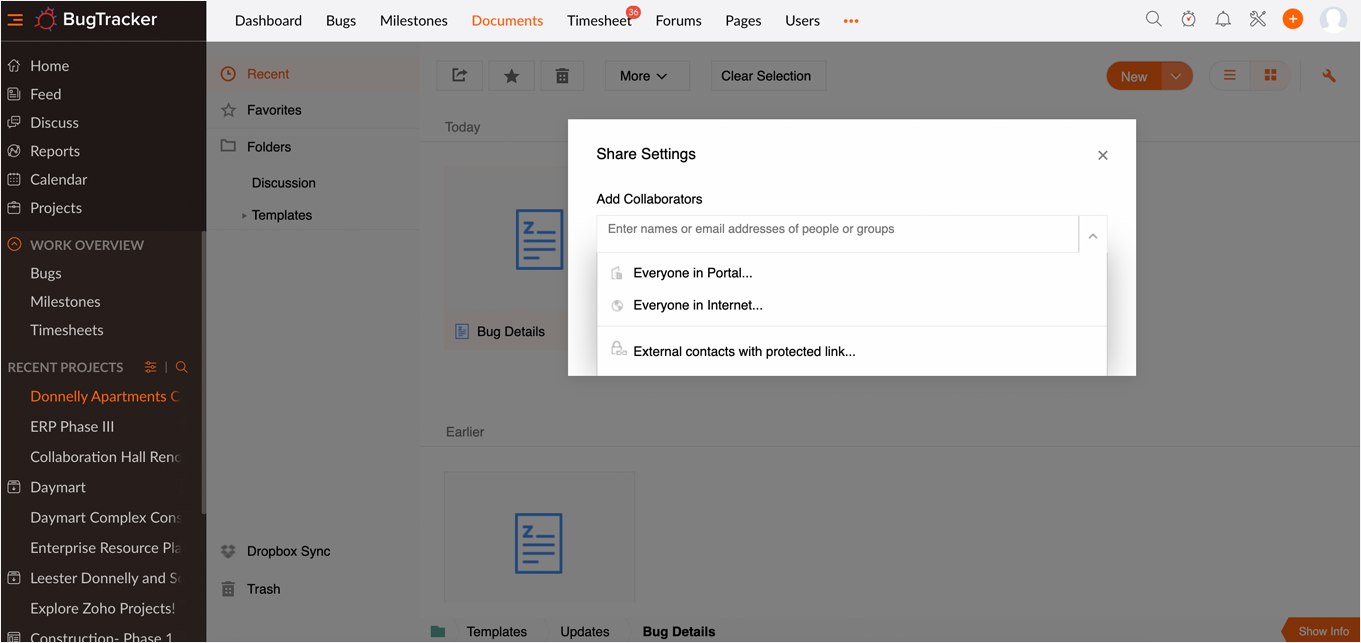Click the orange quick-add plus icon
The width and height of the screenshot is (1361, 643).
tap(1292, 19)
